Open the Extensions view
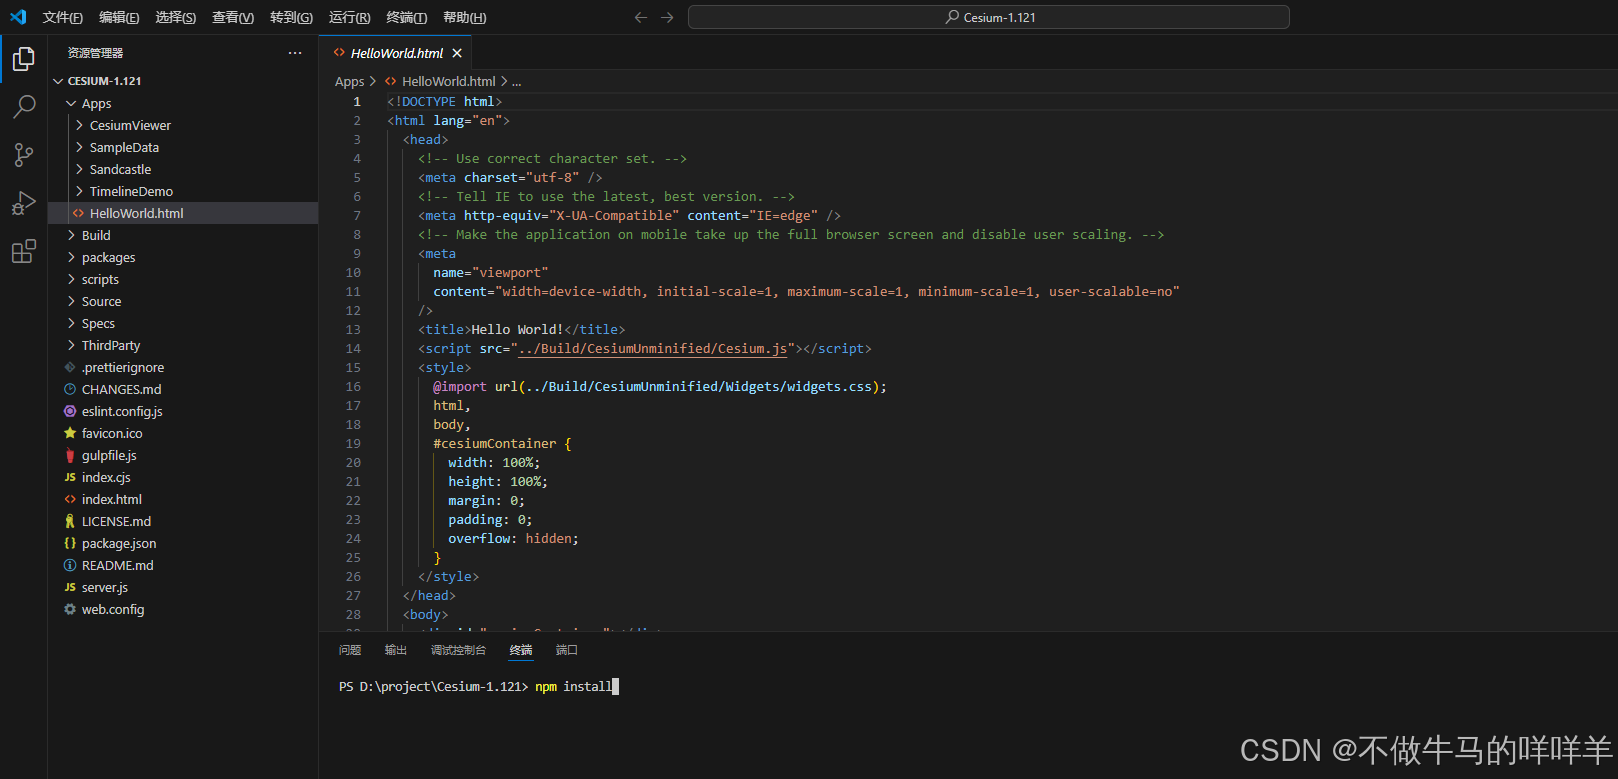Viewport: 1618px width, 779px height. (x=24, y=251)
